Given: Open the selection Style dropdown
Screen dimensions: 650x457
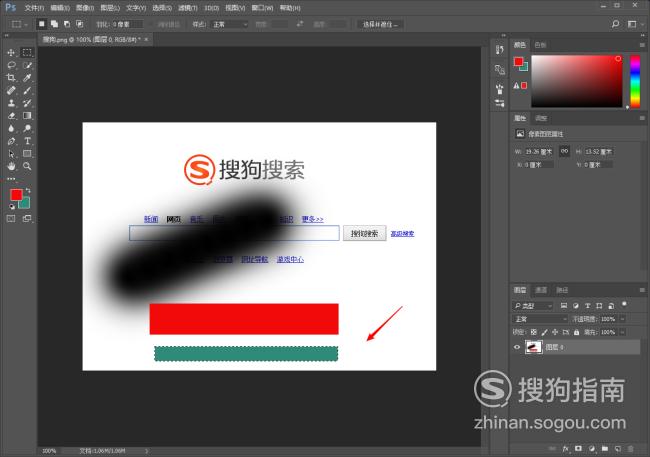Looking at the screenshot, I should 229,24.
